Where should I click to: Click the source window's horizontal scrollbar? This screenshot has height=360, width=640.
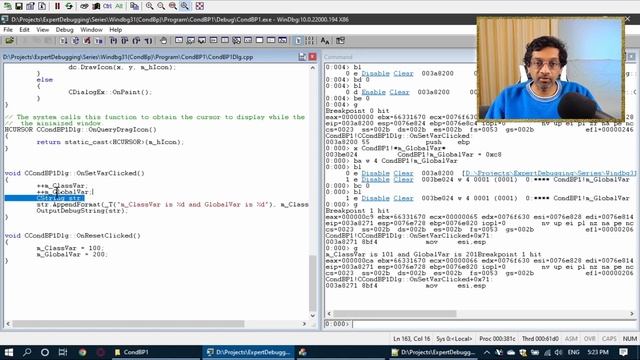pyautogui.click(x=156, y=324)
